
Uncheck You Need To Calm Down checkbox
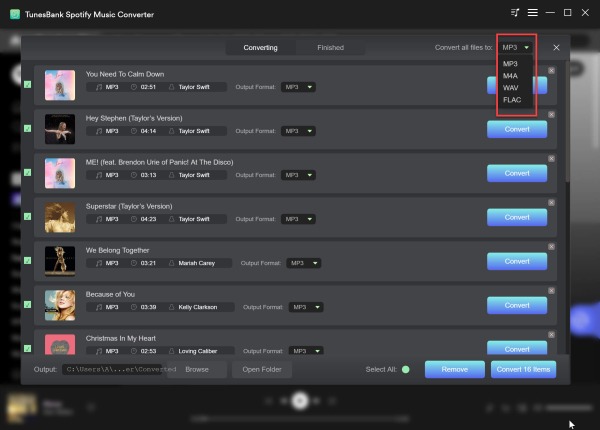pyautogui.click(x=28, y=85)
